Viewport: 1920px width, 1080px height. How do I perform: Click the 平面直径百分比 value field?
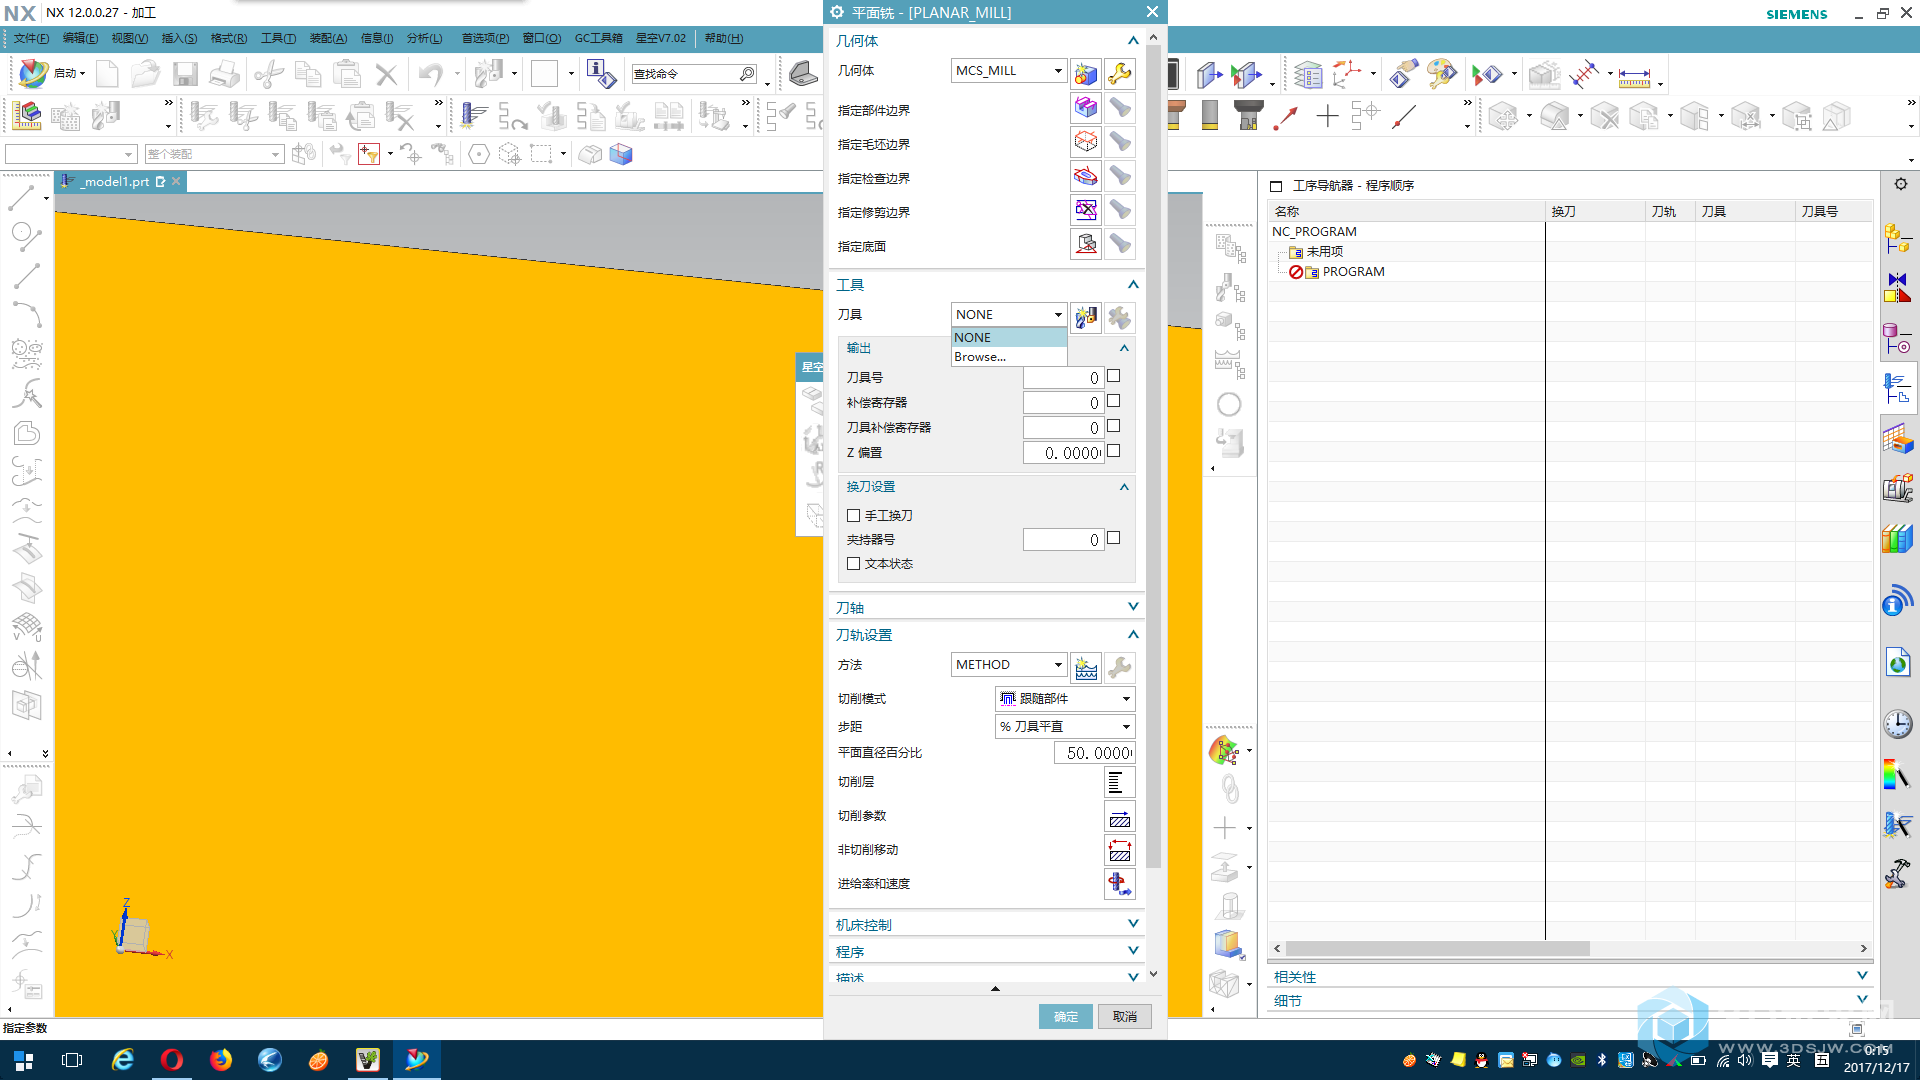click(1094, 753)
